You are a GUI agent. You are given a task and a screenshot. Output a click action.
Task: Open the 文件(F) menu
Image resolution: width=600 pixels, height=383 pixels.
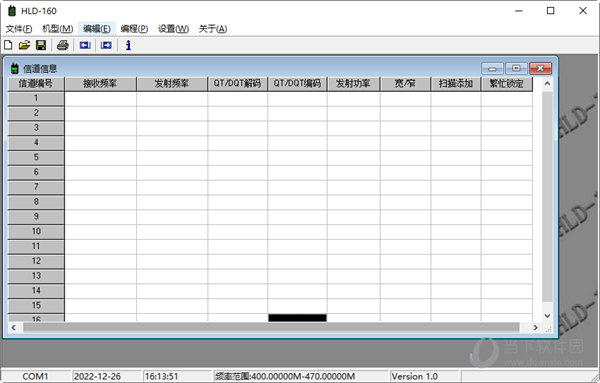19,29
